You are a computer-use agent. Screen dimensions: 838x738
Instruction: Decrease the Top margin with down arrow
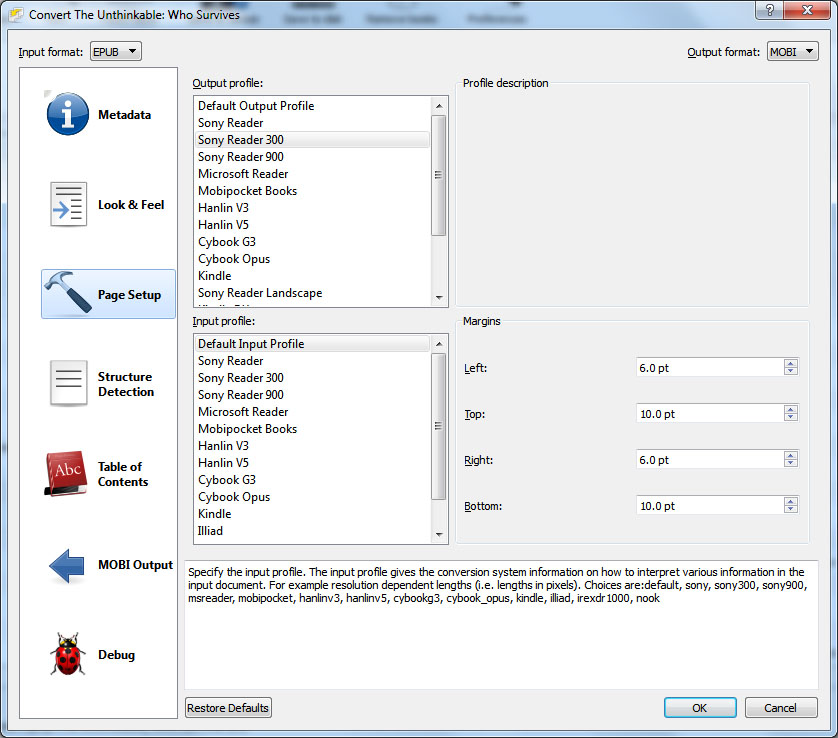791,418
